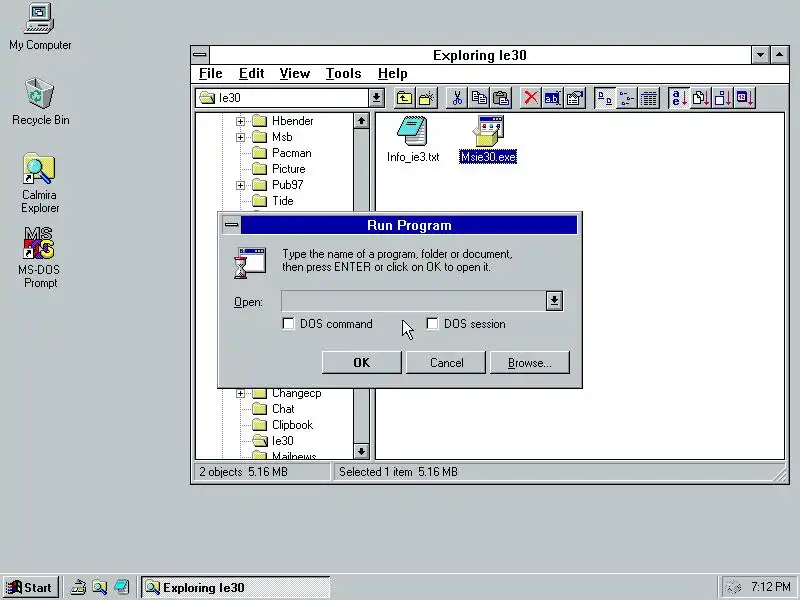Switch to details view

click(649, 97)
